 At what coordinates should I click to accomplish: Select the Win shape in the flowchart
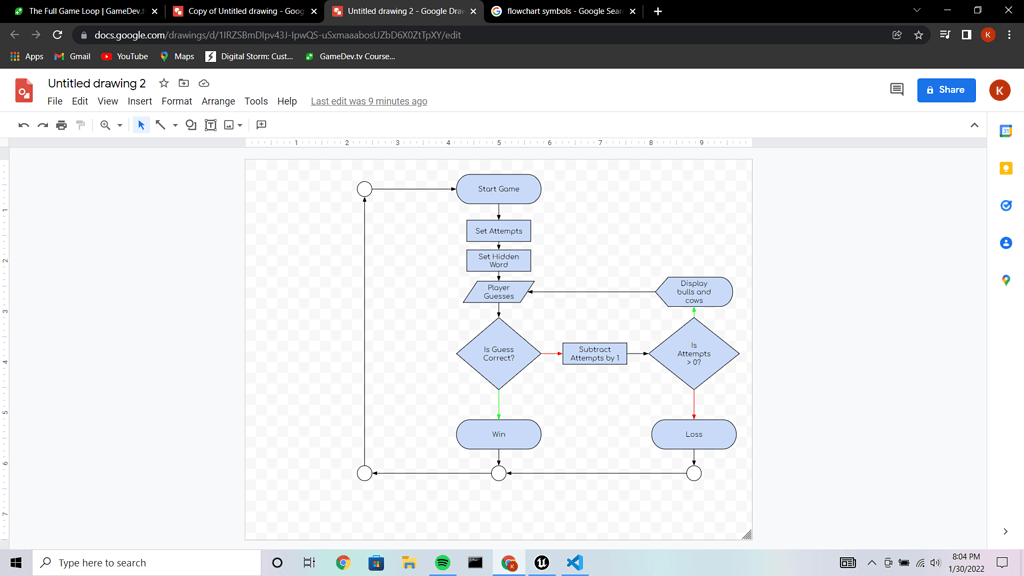[498, 433]
